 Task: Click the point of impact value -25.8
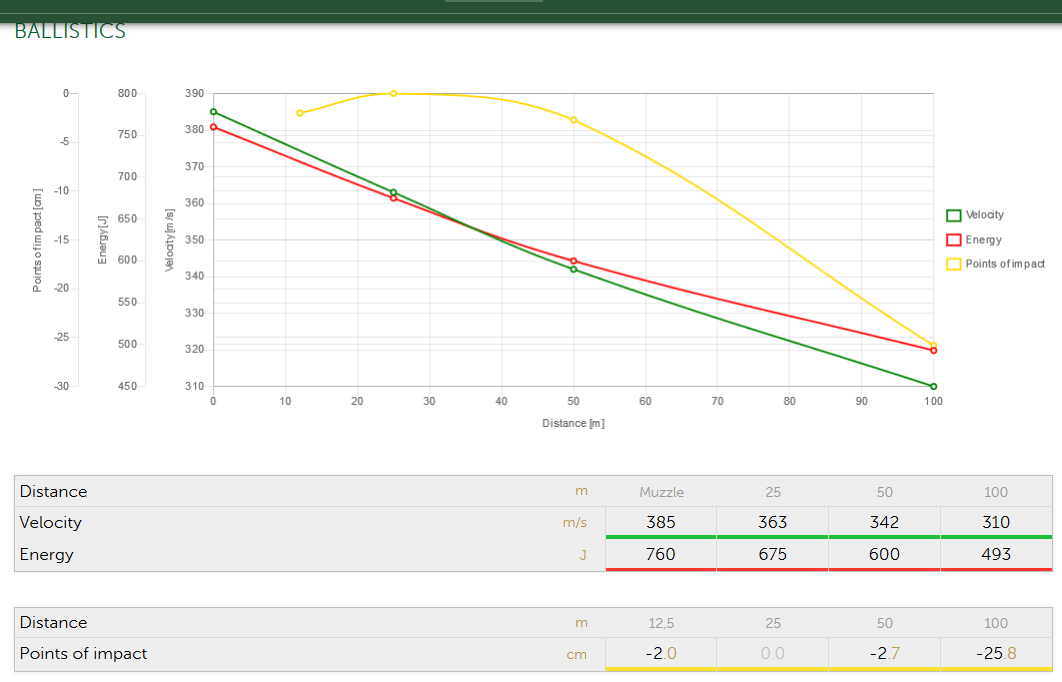996,653
